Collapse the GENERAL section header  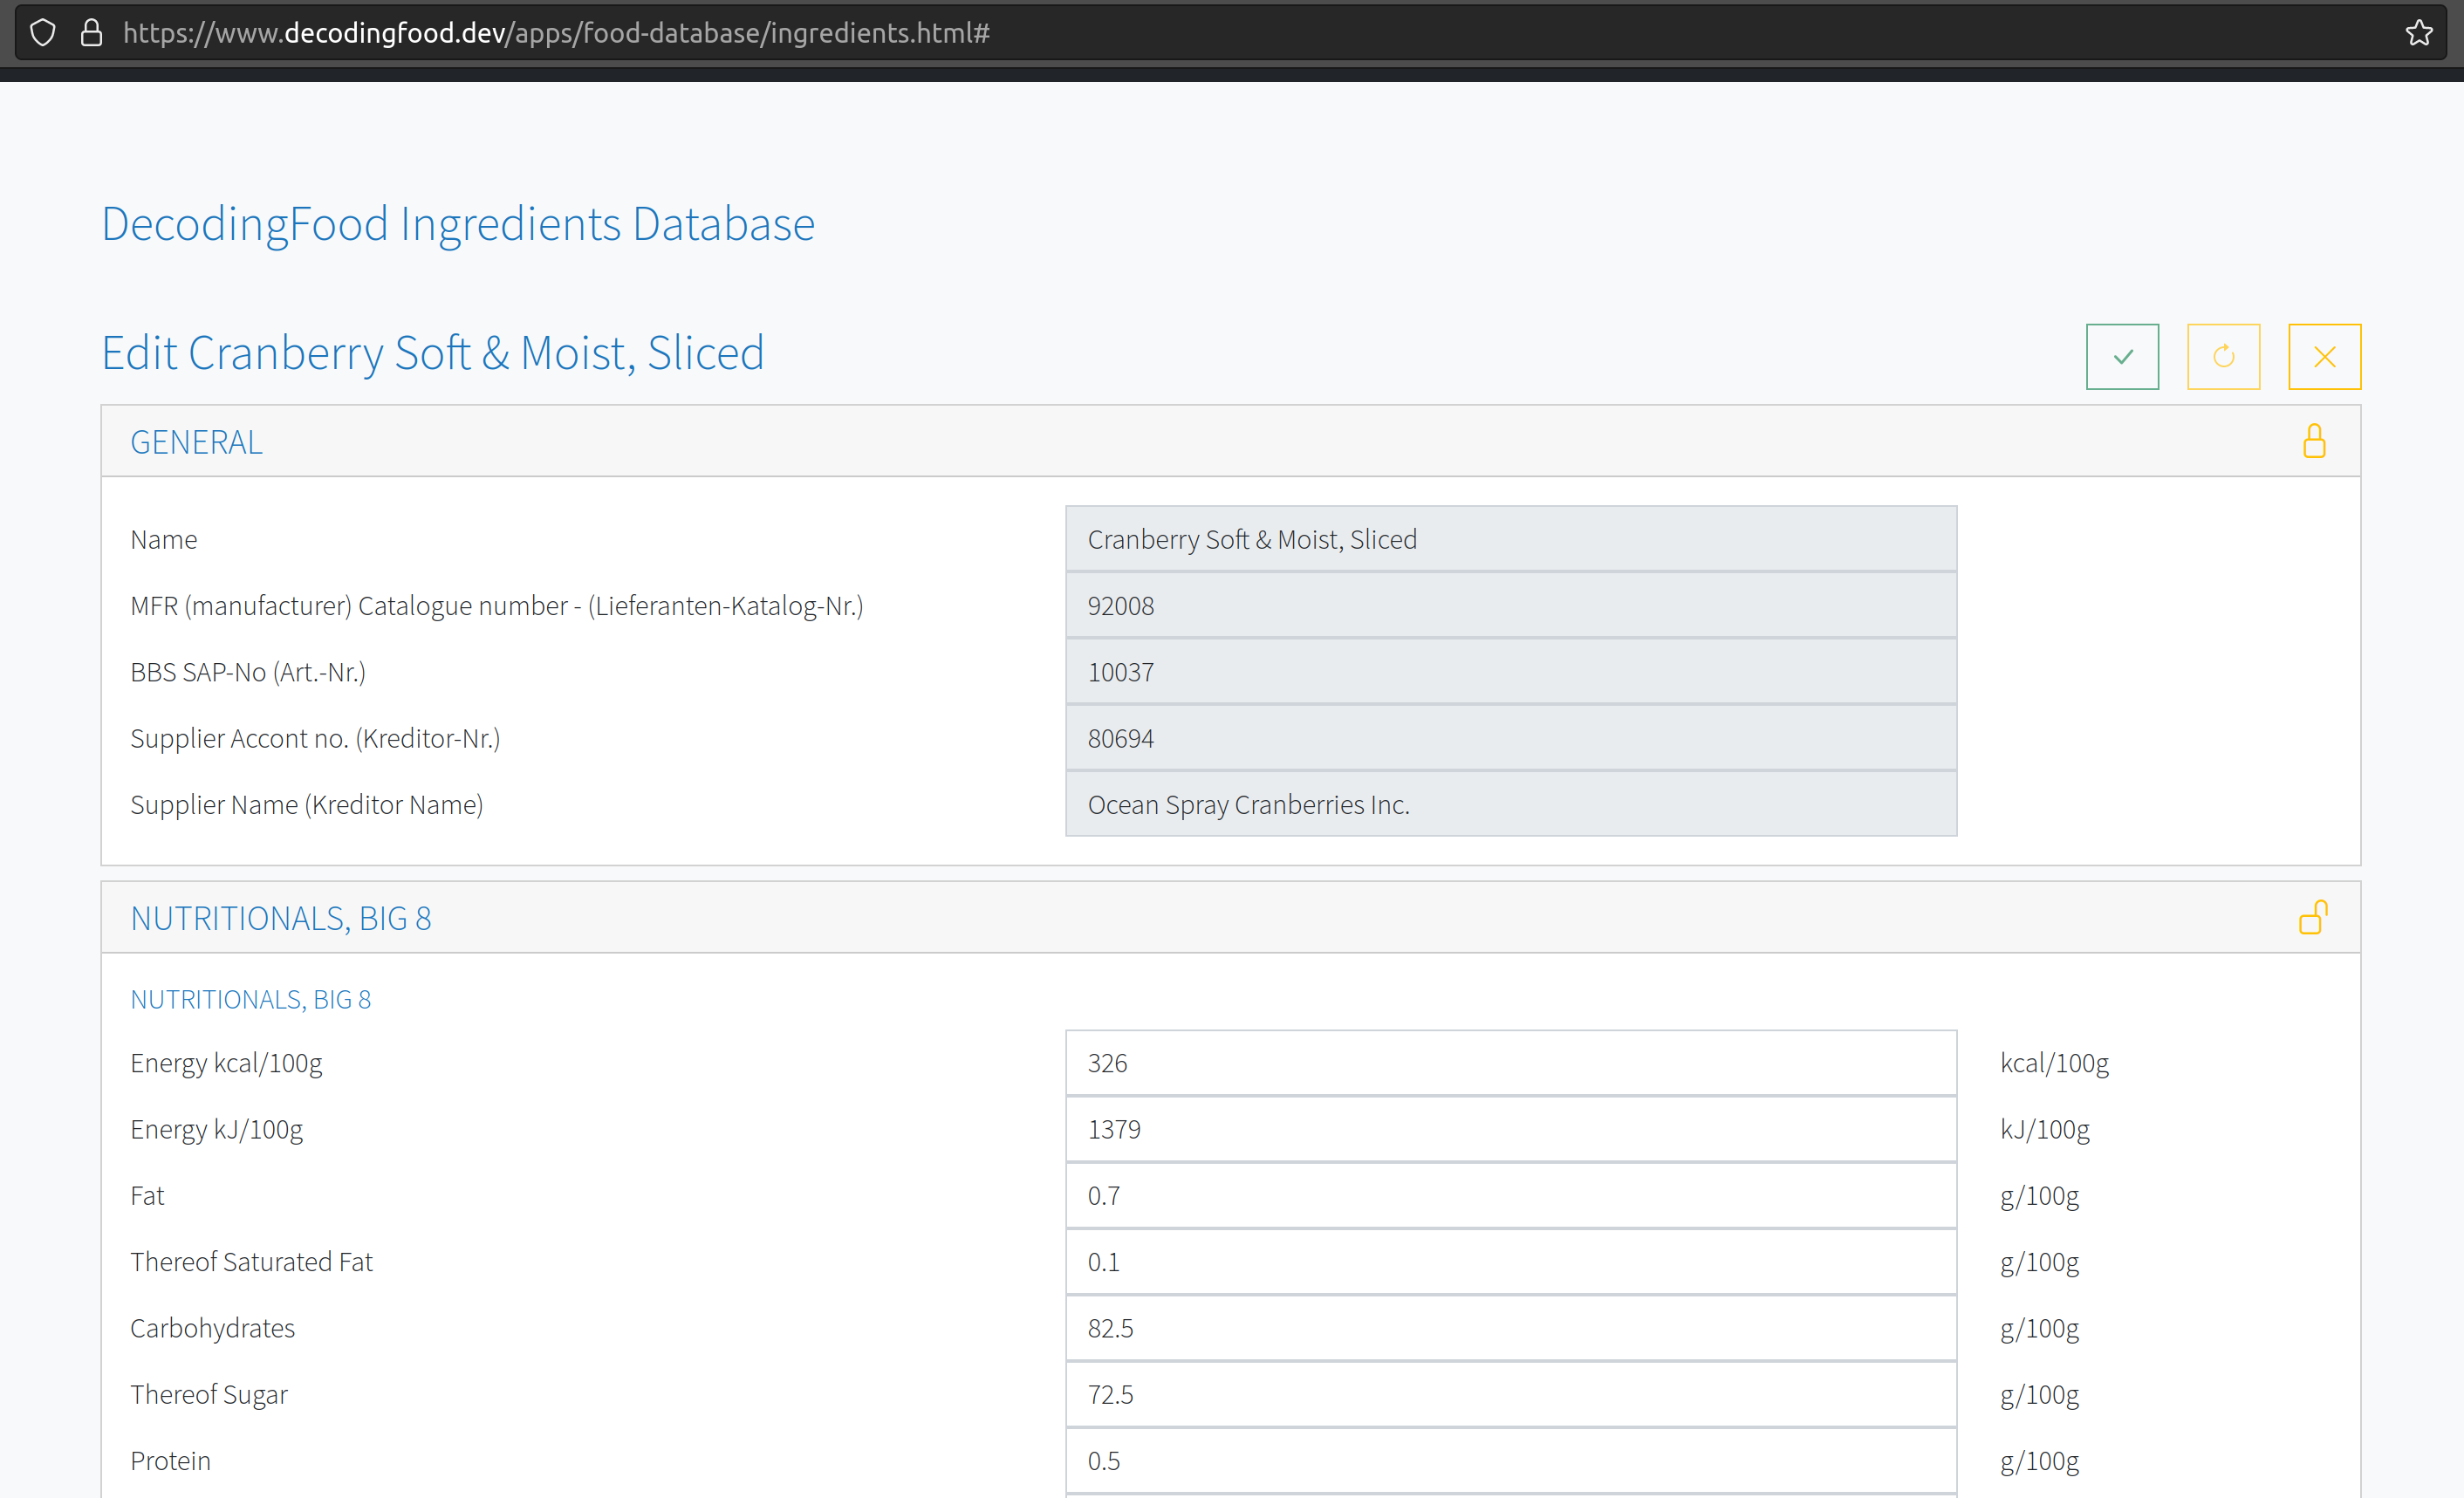coord(196,442)
